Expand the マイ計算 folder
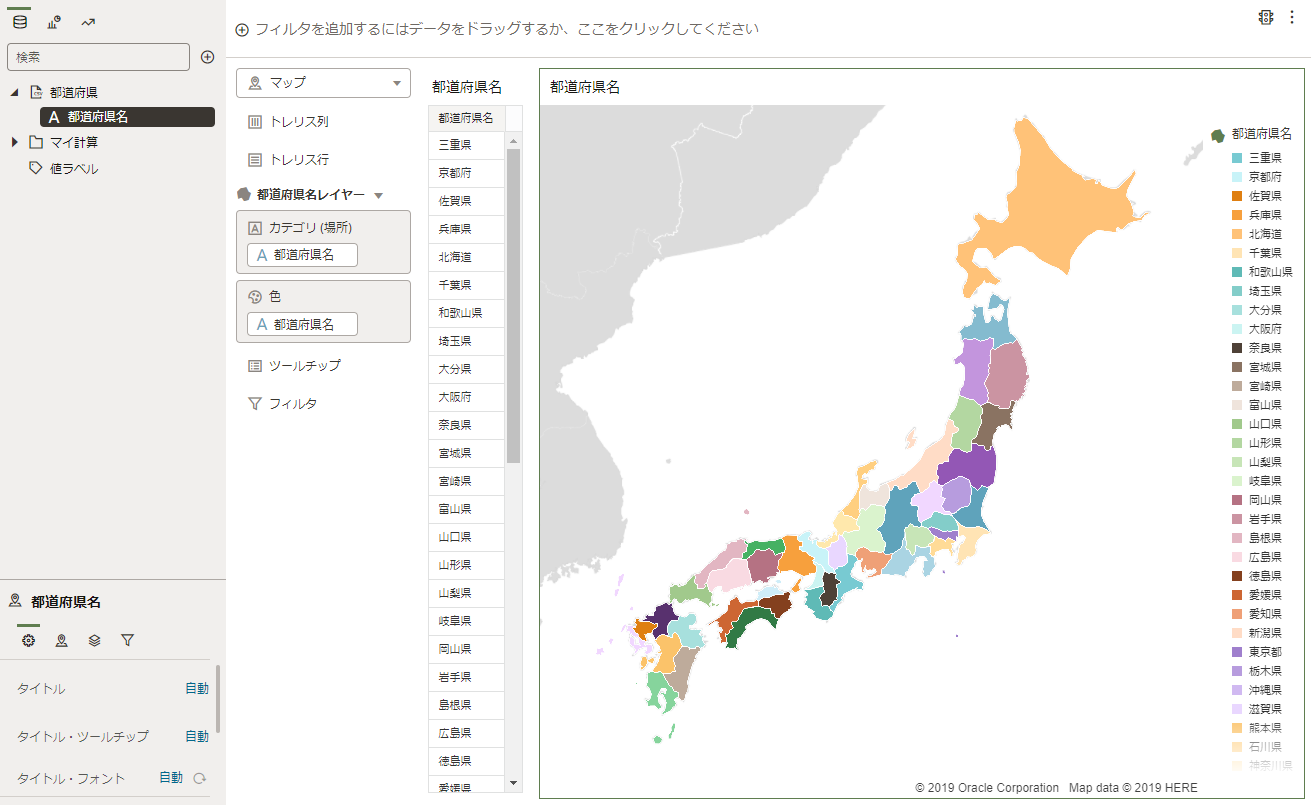This screenshot has width=1311, height=805. (14, 142)
